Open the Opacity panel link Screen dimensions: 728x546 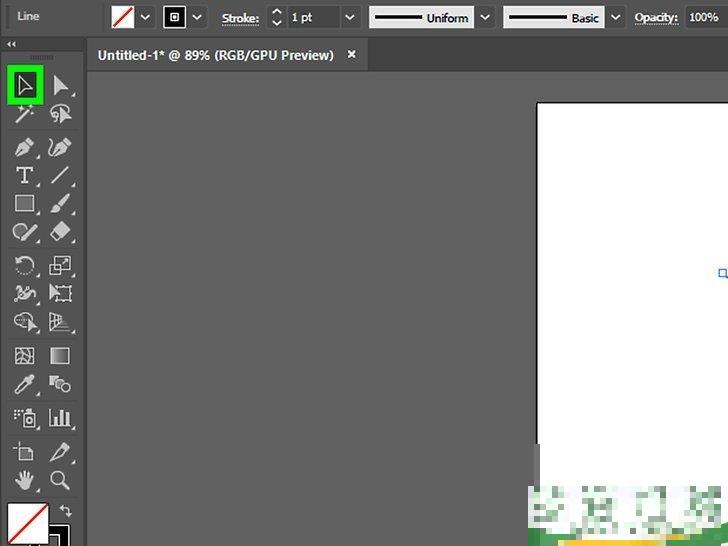[656, 18]
